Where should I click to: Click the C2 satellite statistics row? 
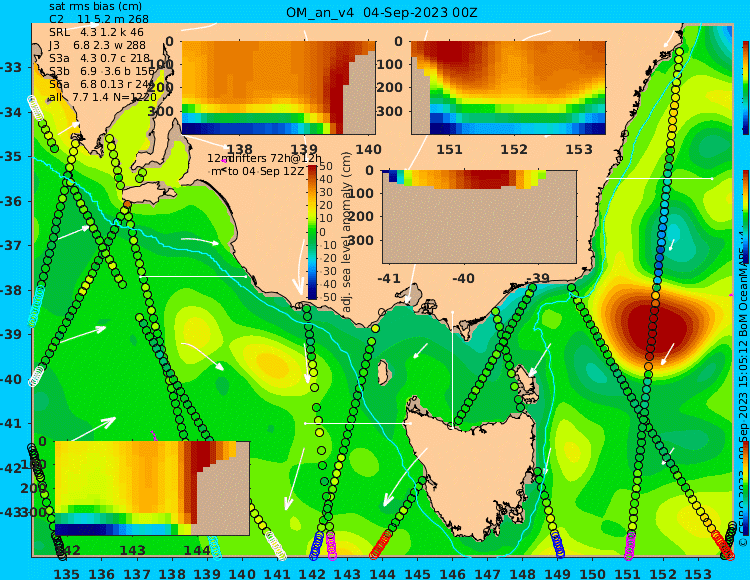tap(99, 19)
